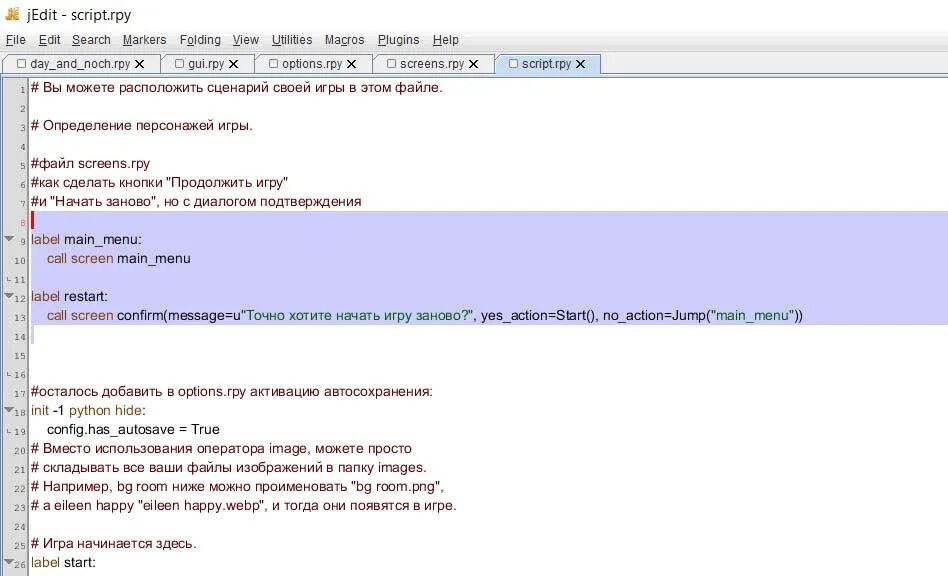Close the screens.rpy tab
948x576 pixels.
[x=473, y=64]
